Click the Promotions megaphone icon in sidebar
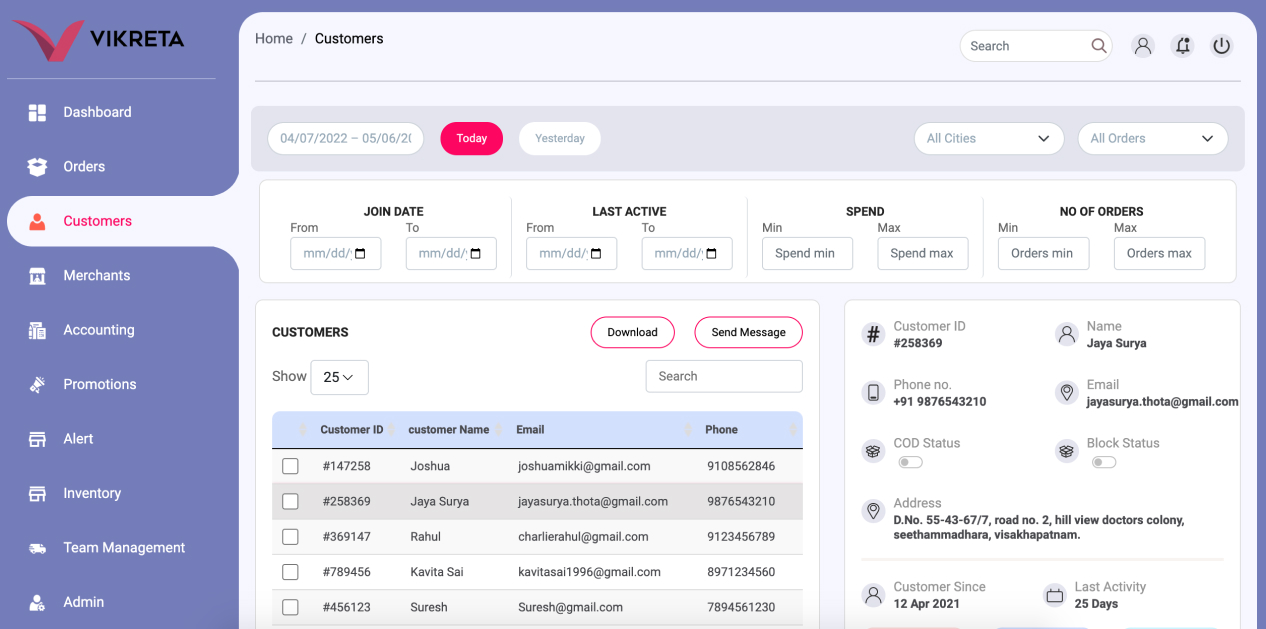The height and width of the screenshot is (629, 1266). point(37,384)
